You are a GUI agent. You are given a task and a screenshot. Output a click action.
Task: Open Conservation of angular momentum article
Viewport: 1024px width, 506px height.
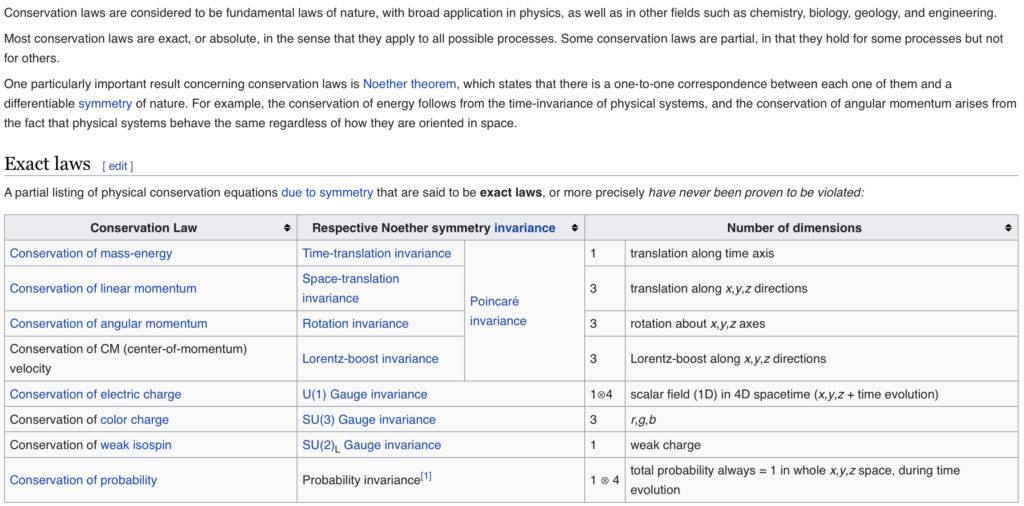pyautogui.click(x=108, y=324)
